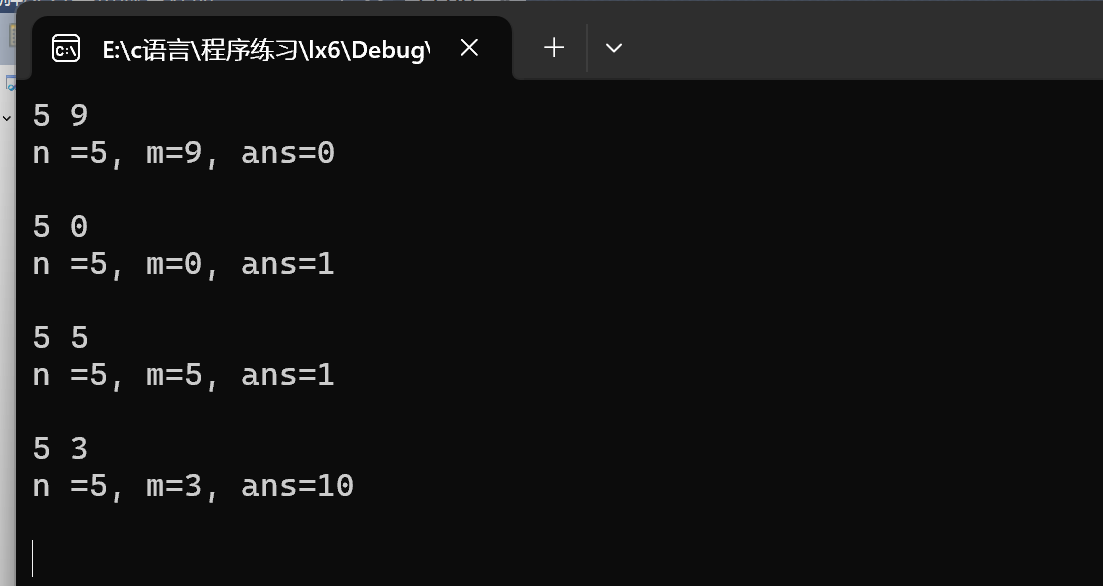Viewport: 1103px width, 586px height.
Task: Click the input line '5 0'
Action: (61, 227)
